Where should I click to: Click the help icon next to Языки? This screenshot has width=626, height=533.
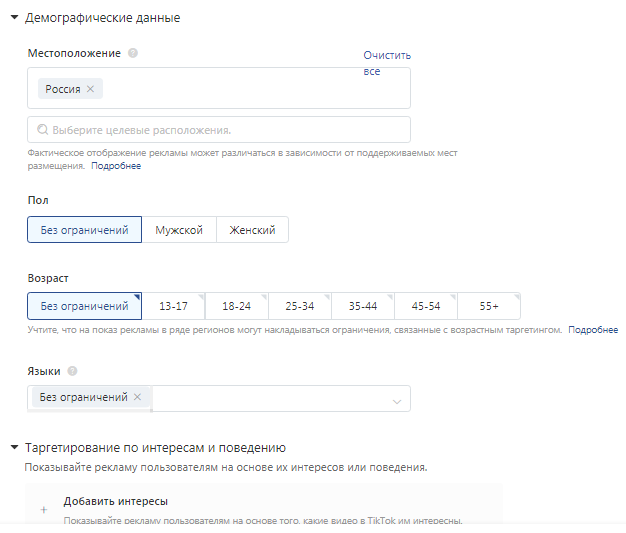[72, 371]
